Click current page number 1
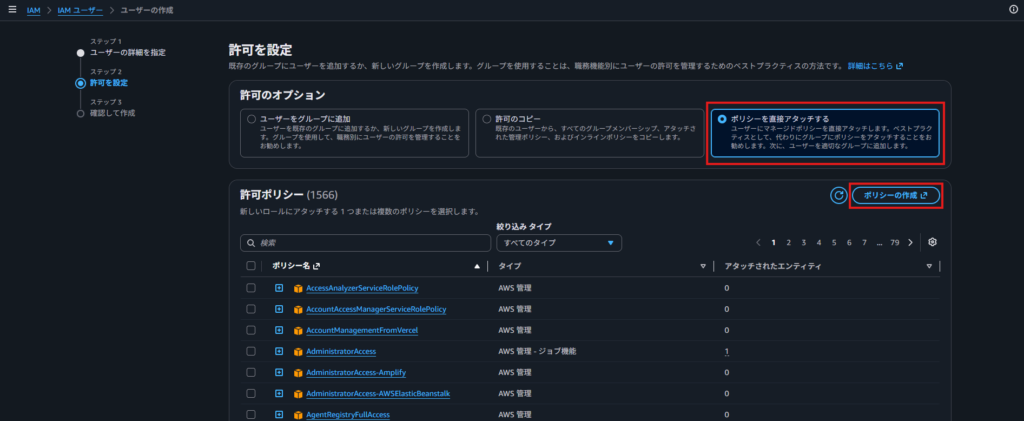 (773, 243)
